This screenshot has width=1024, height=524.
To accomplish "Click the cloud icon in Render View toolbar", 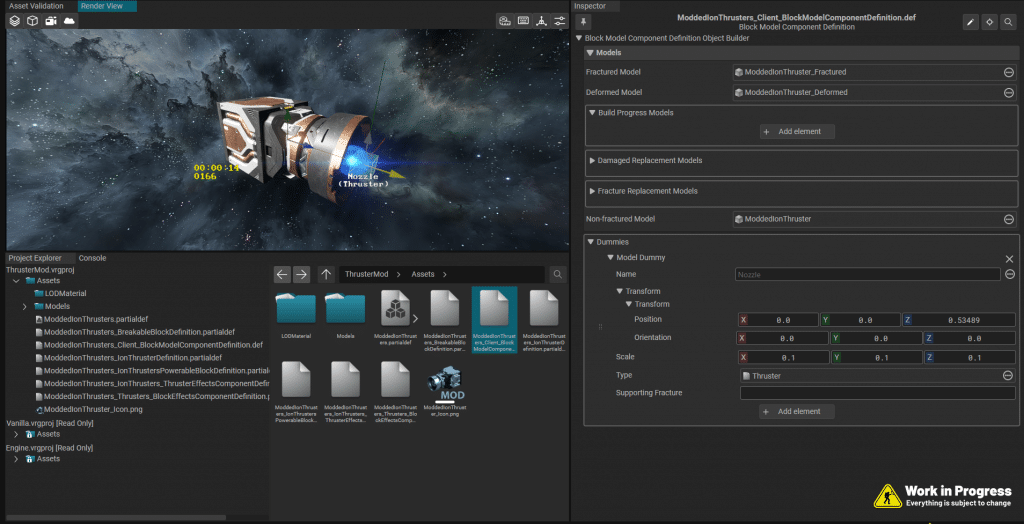I will coord(68,21).
